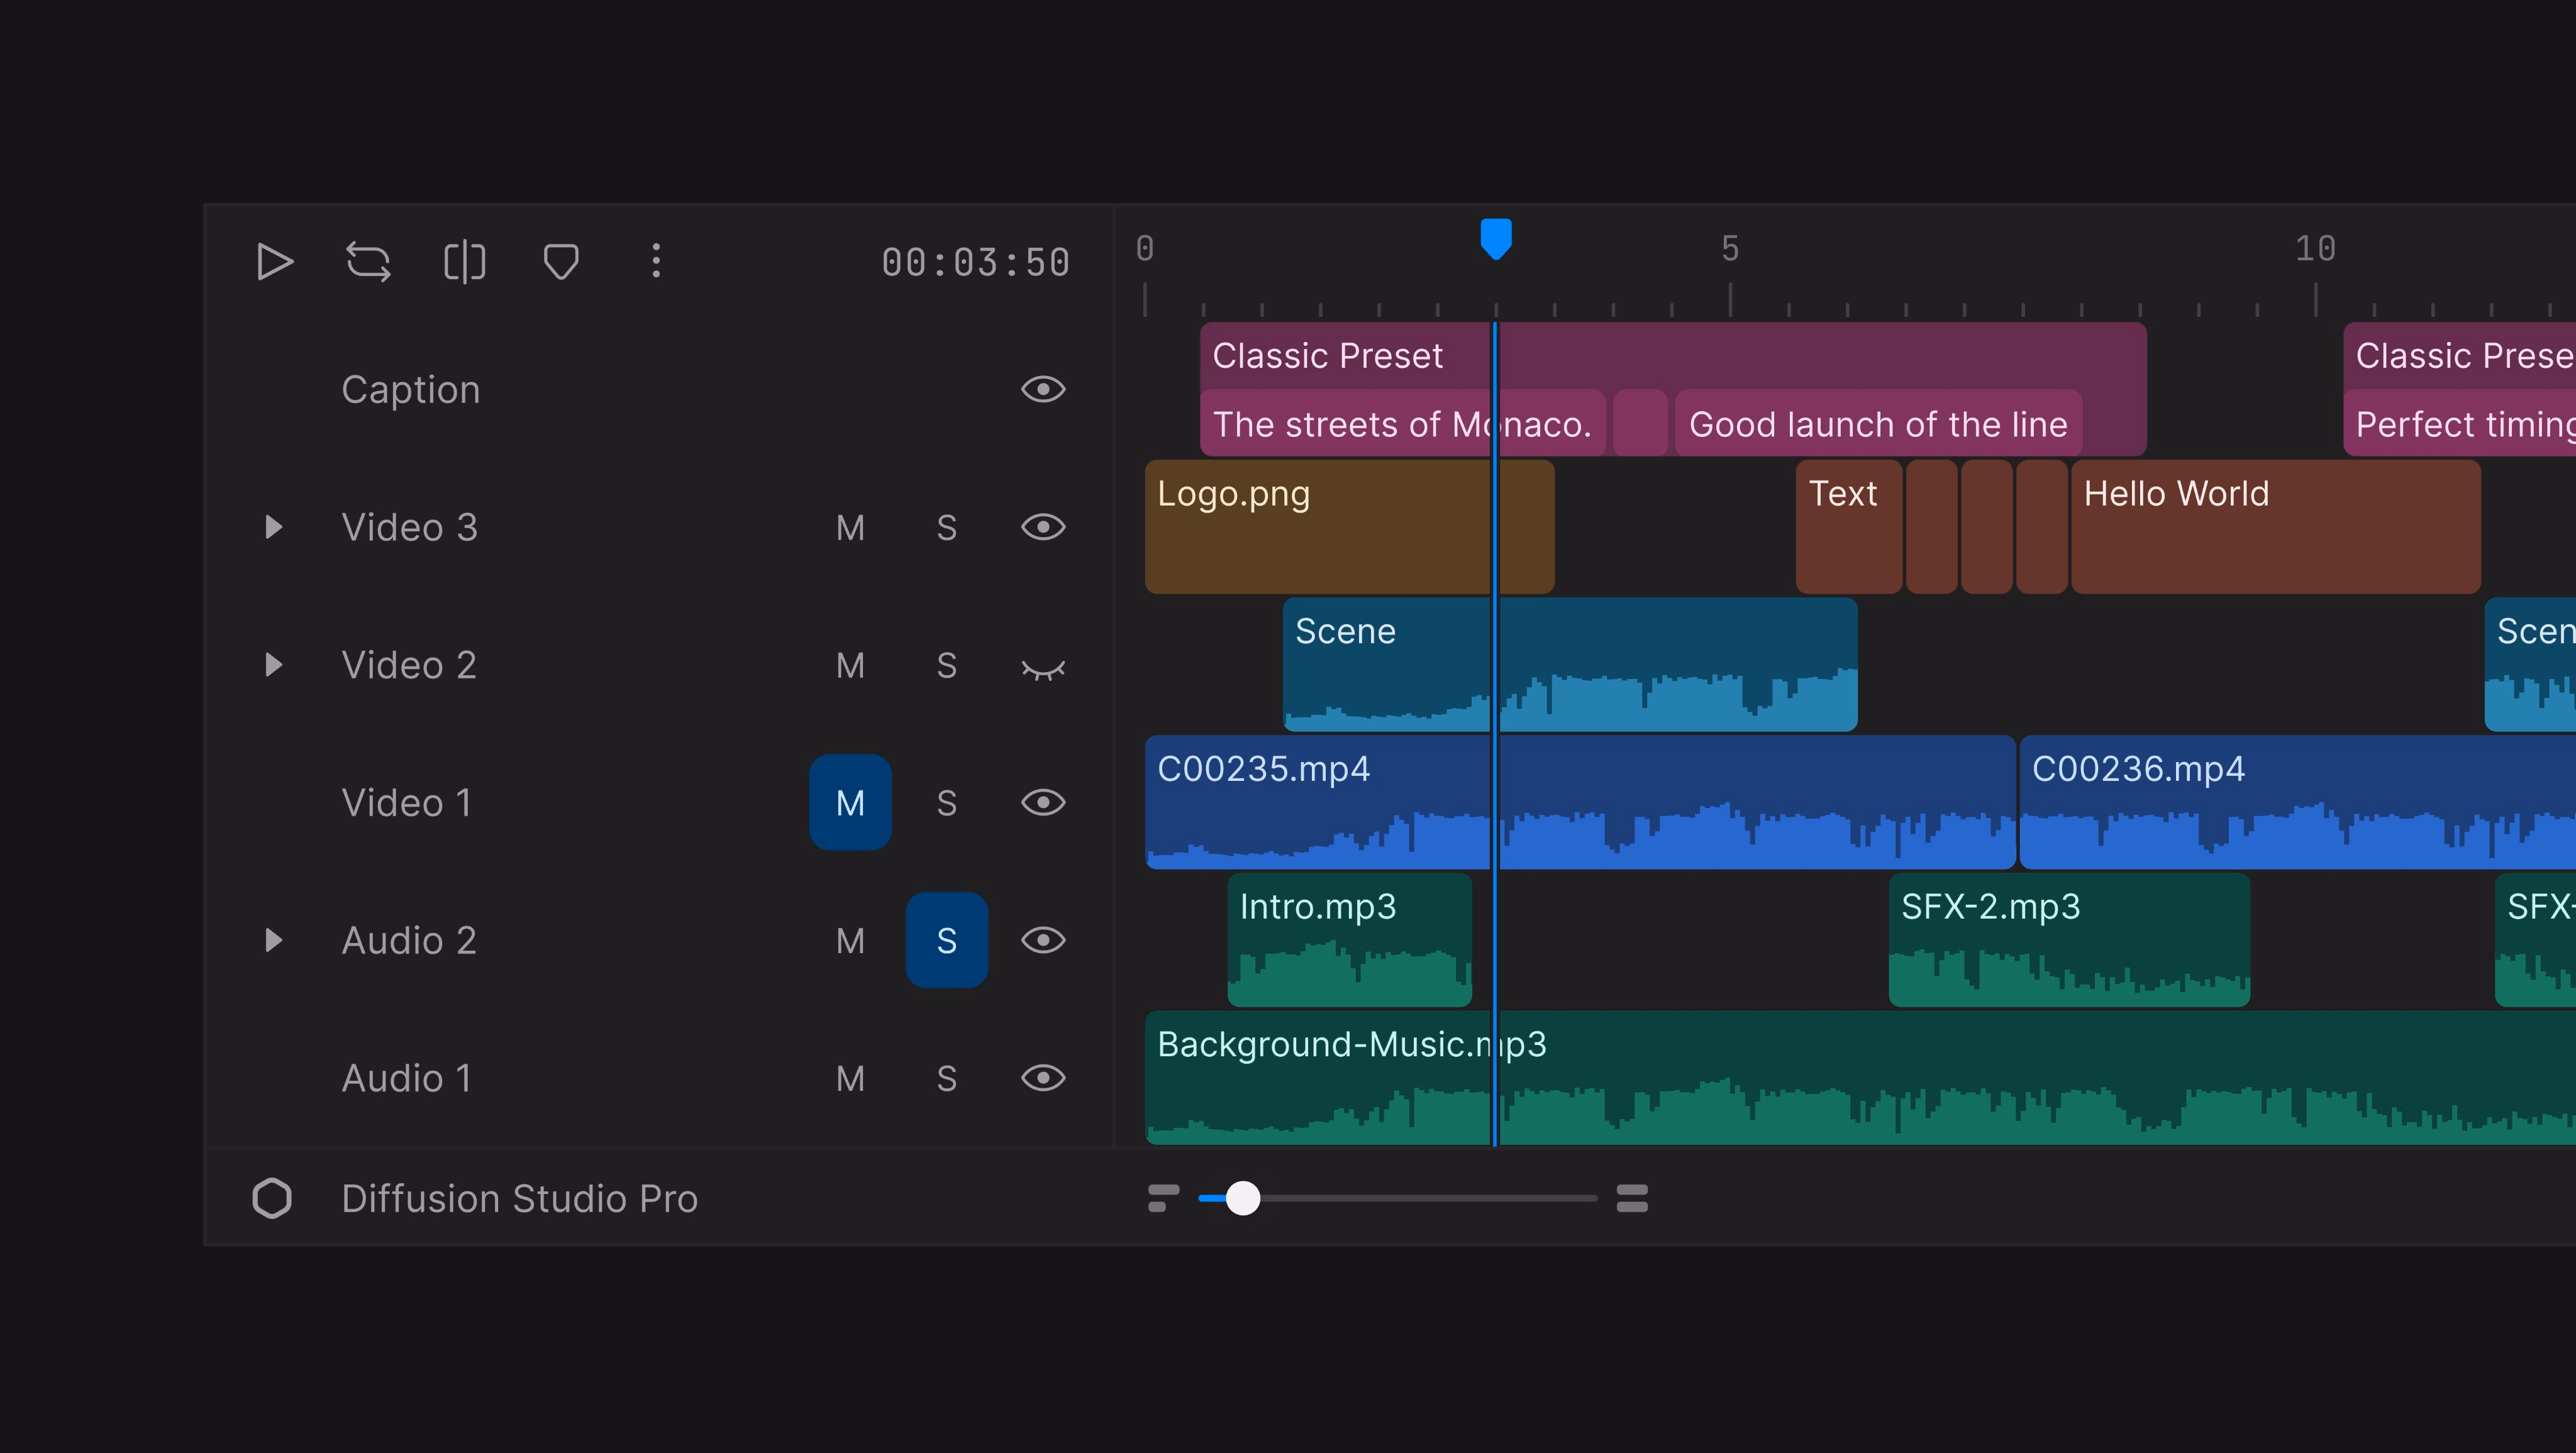Start playback with the play icon
Viewport: 2576px width, 1453px height.
(274, 262)
